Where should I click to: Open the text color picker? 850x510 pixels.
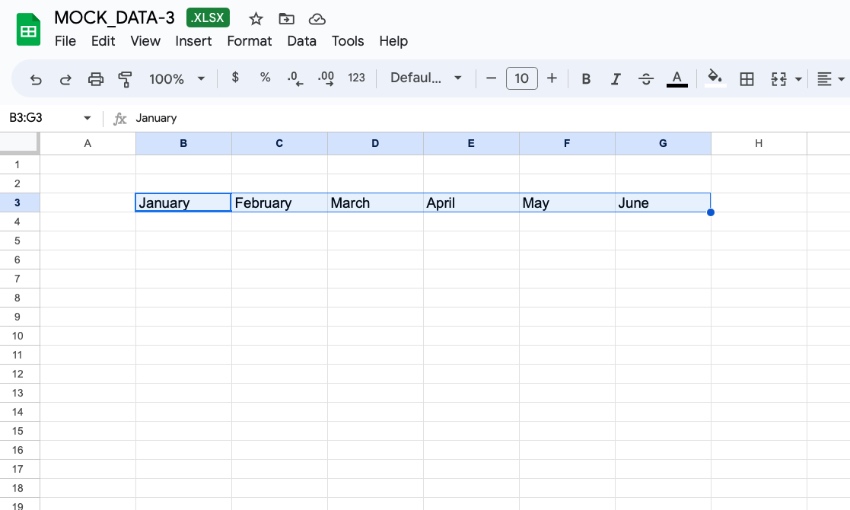tap(677, 79)
